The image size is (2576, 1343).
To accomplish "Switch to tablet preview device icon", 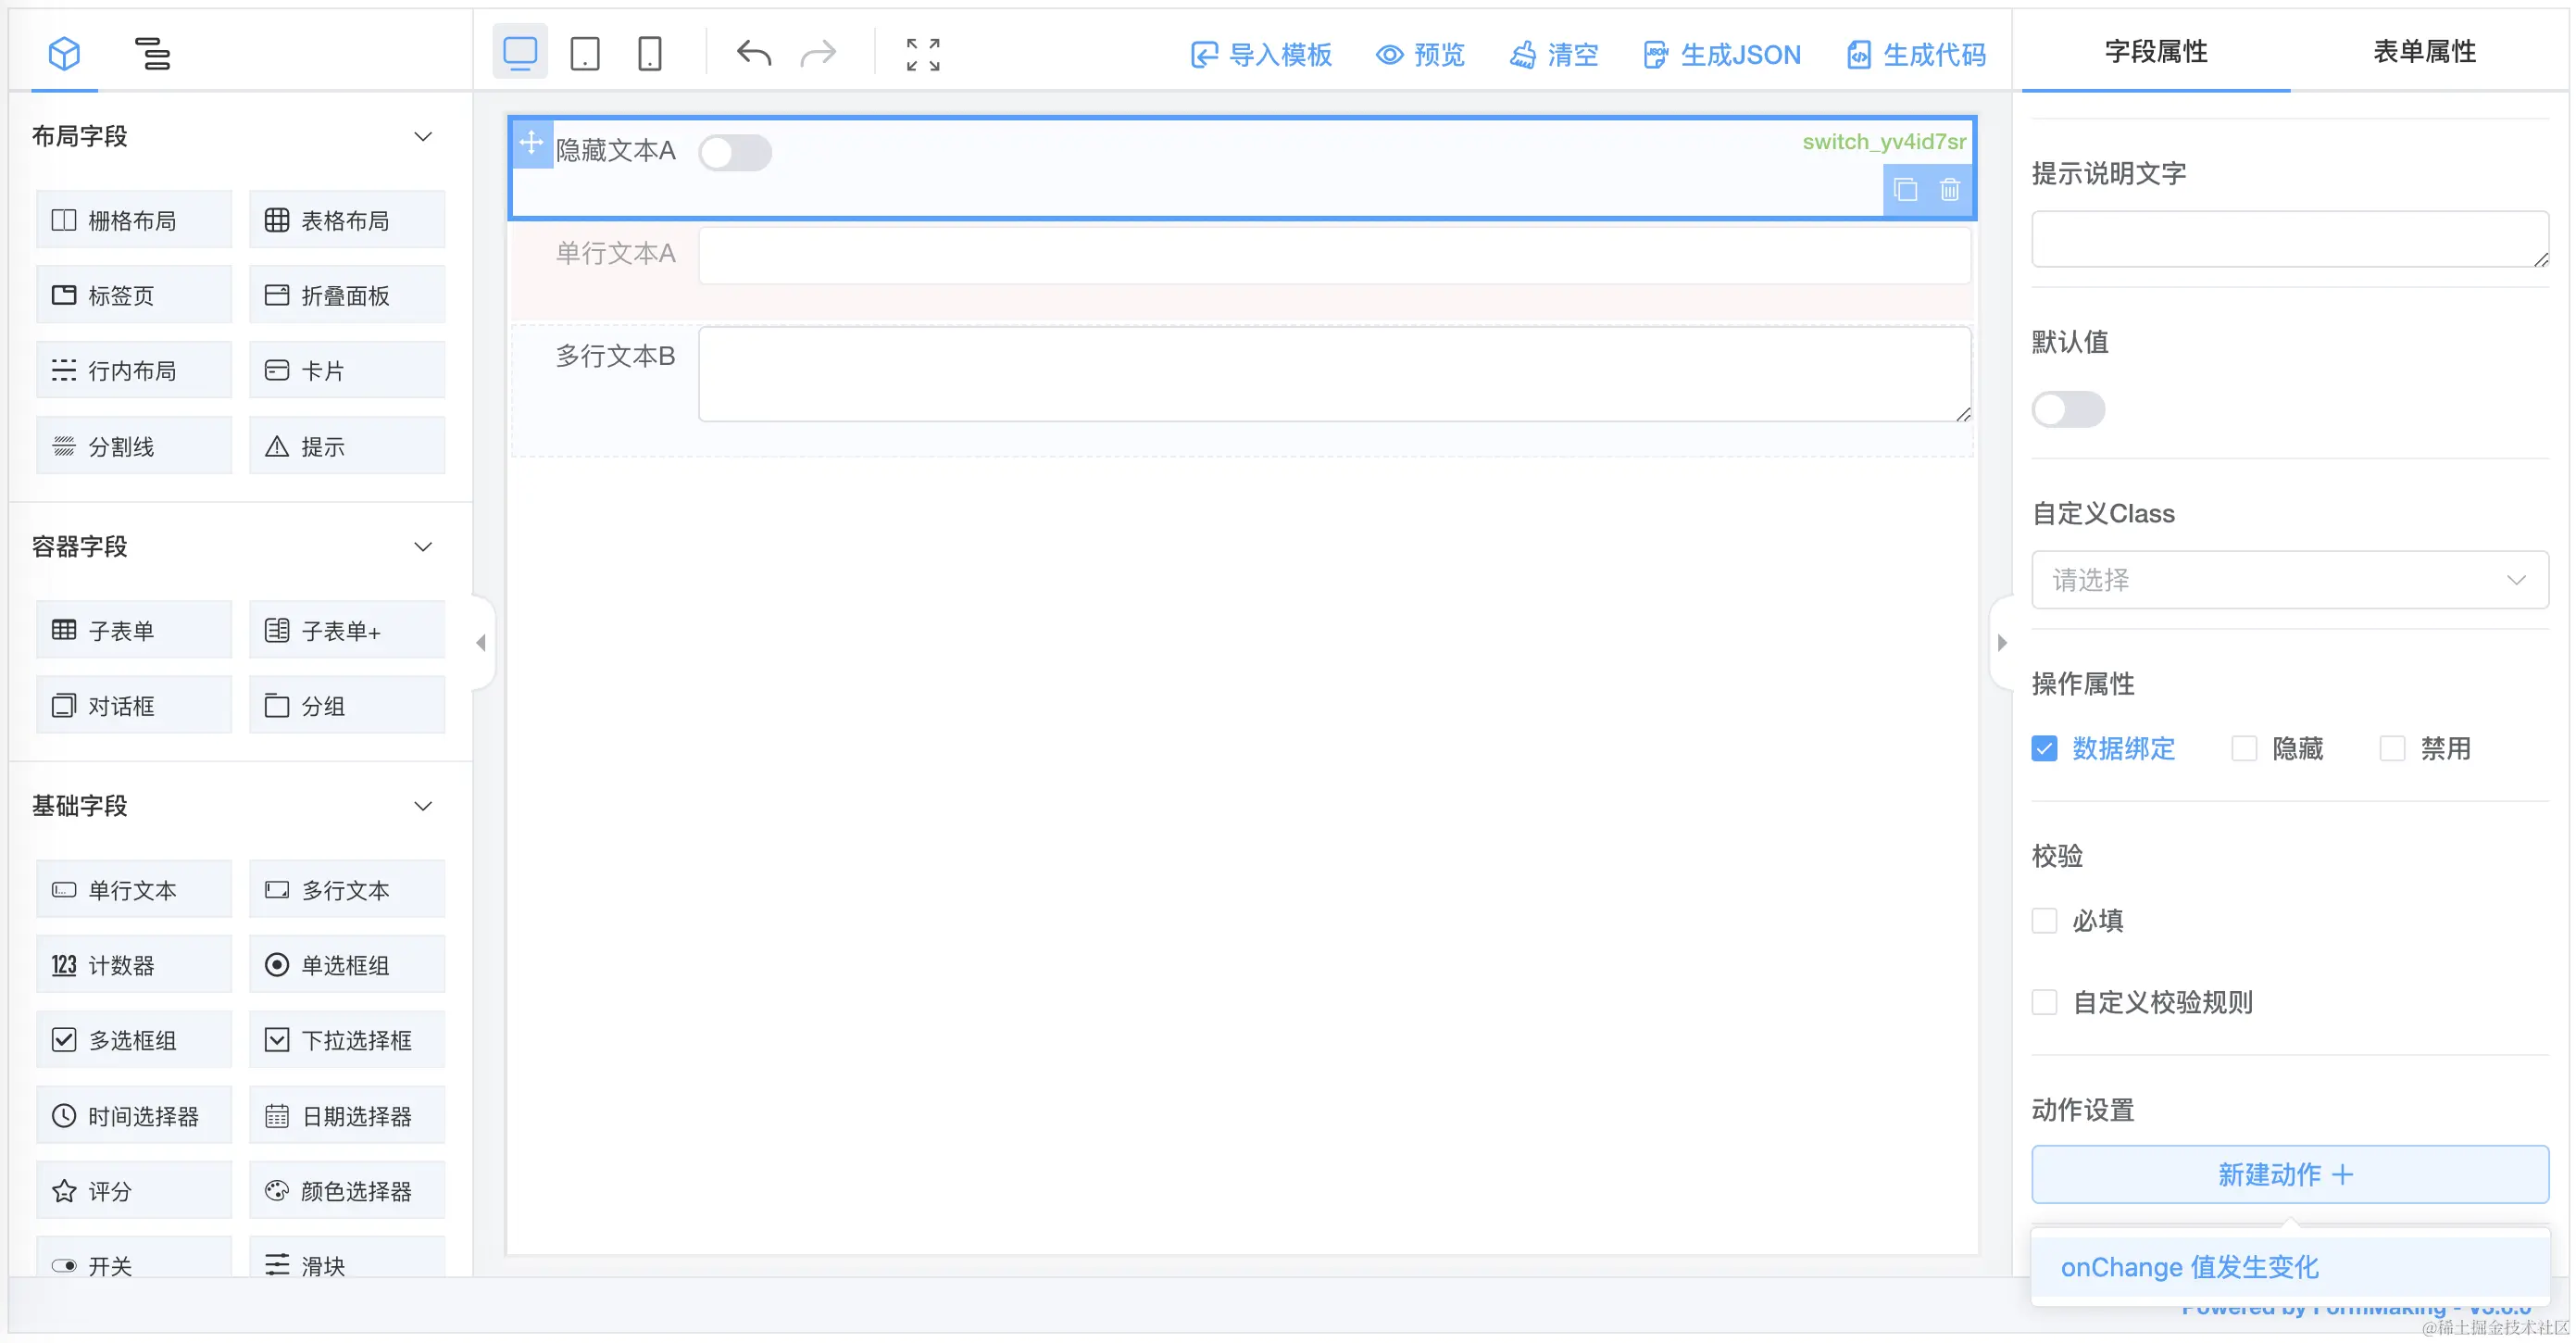I will tap(585, 53).
